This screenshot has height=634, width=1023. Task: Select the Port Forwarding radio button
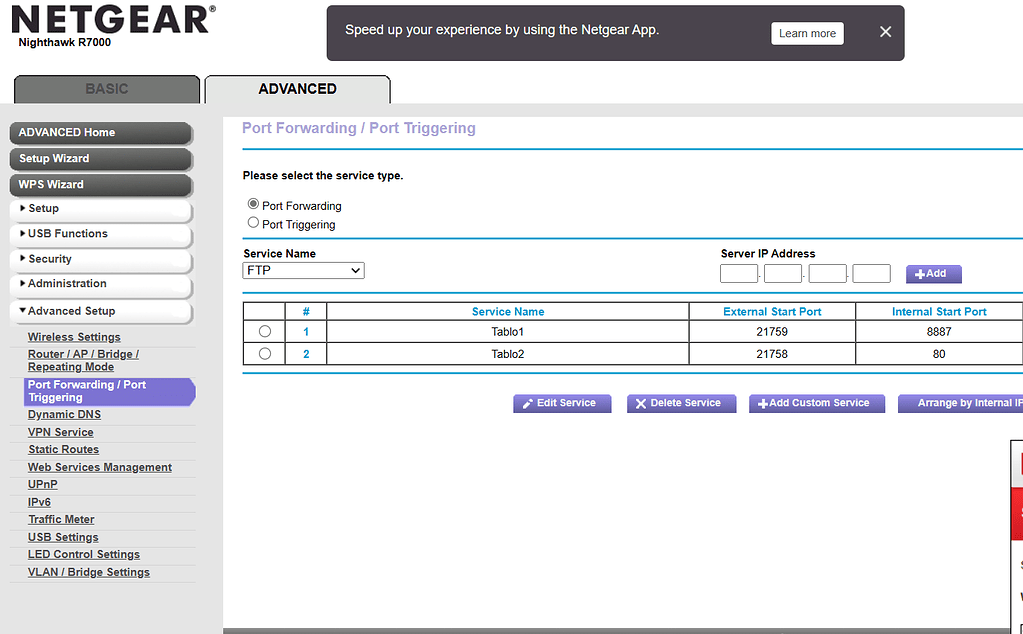point(253,204)
